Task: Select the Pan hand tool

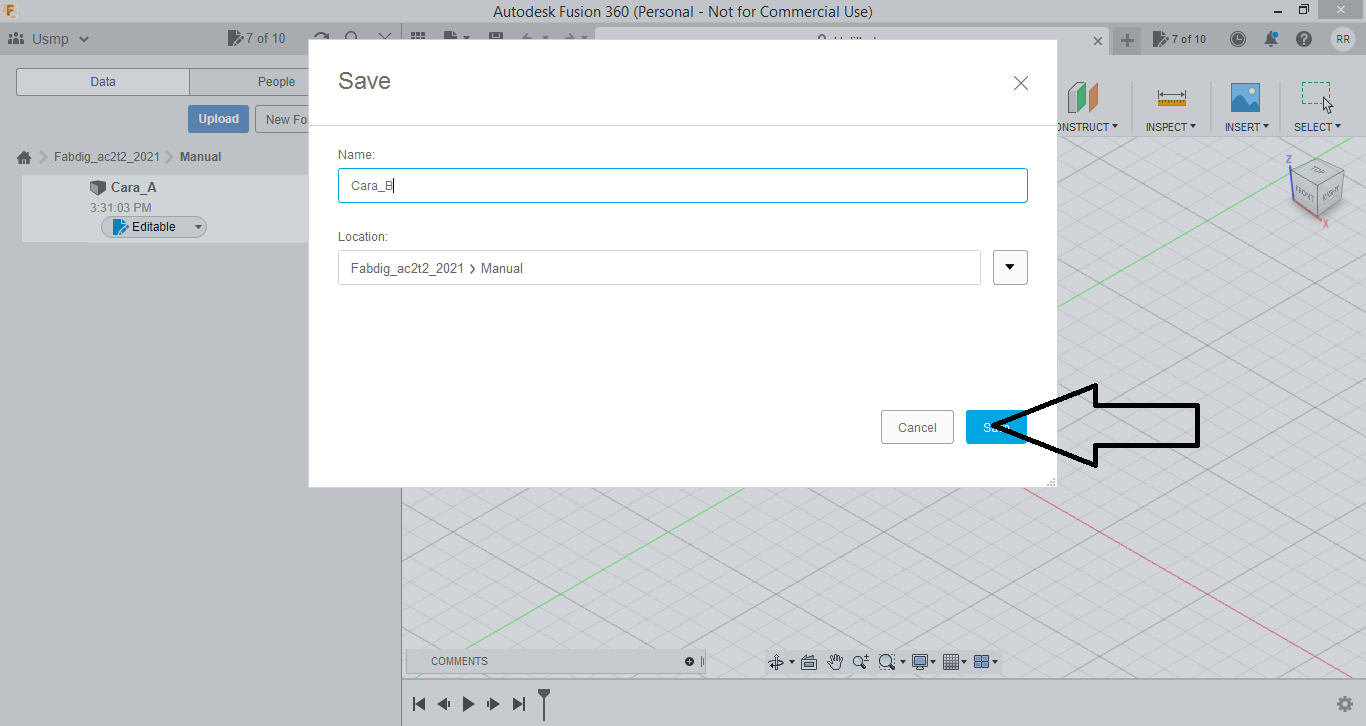Action: point(835,662)
